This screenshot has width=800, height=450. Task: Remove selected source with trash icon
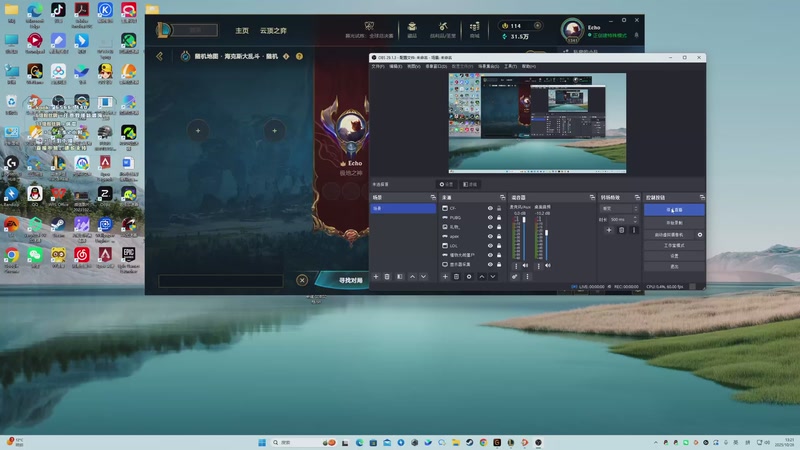point(457,277)
